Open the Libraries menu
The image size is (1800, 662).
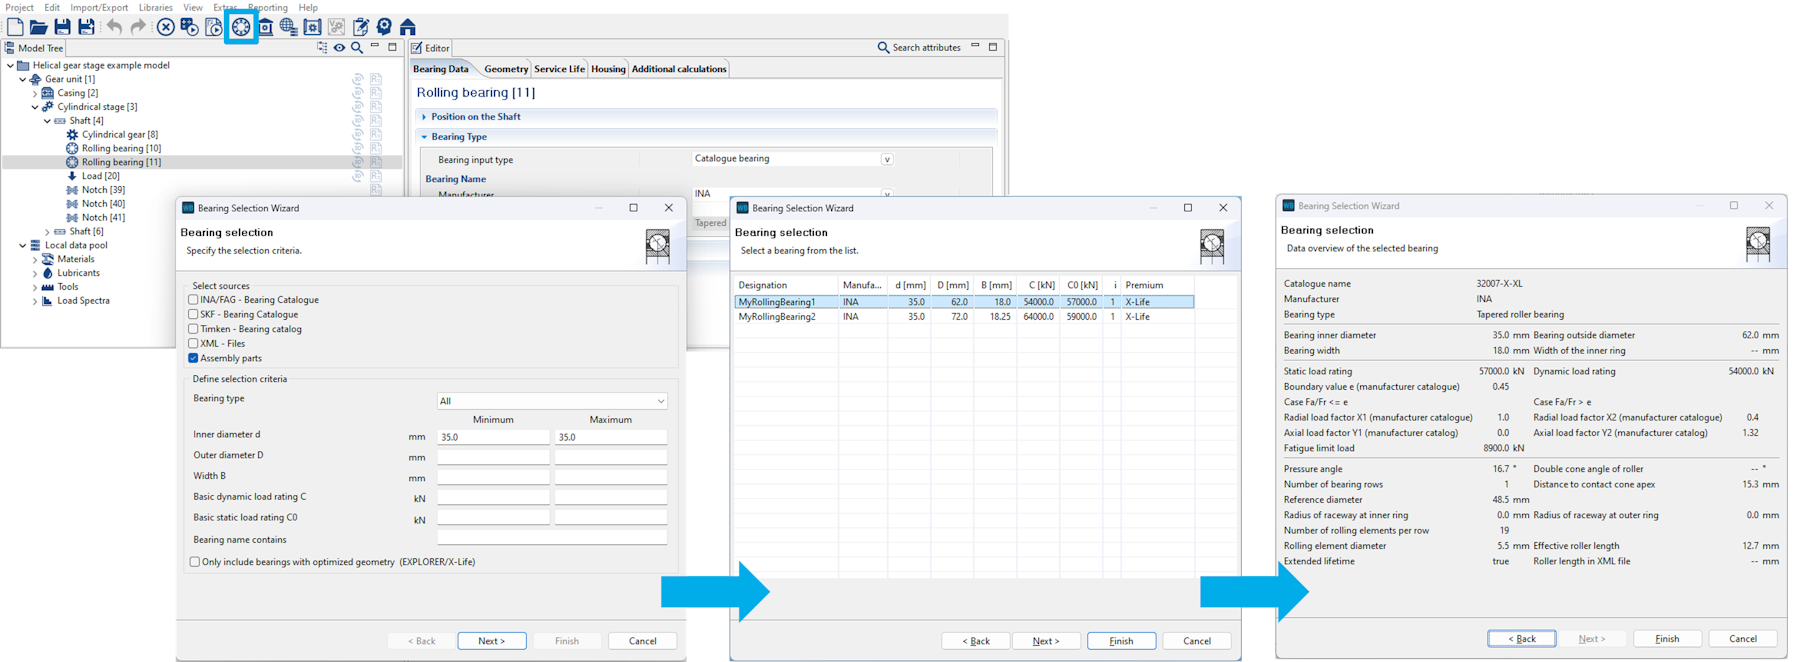155,7
